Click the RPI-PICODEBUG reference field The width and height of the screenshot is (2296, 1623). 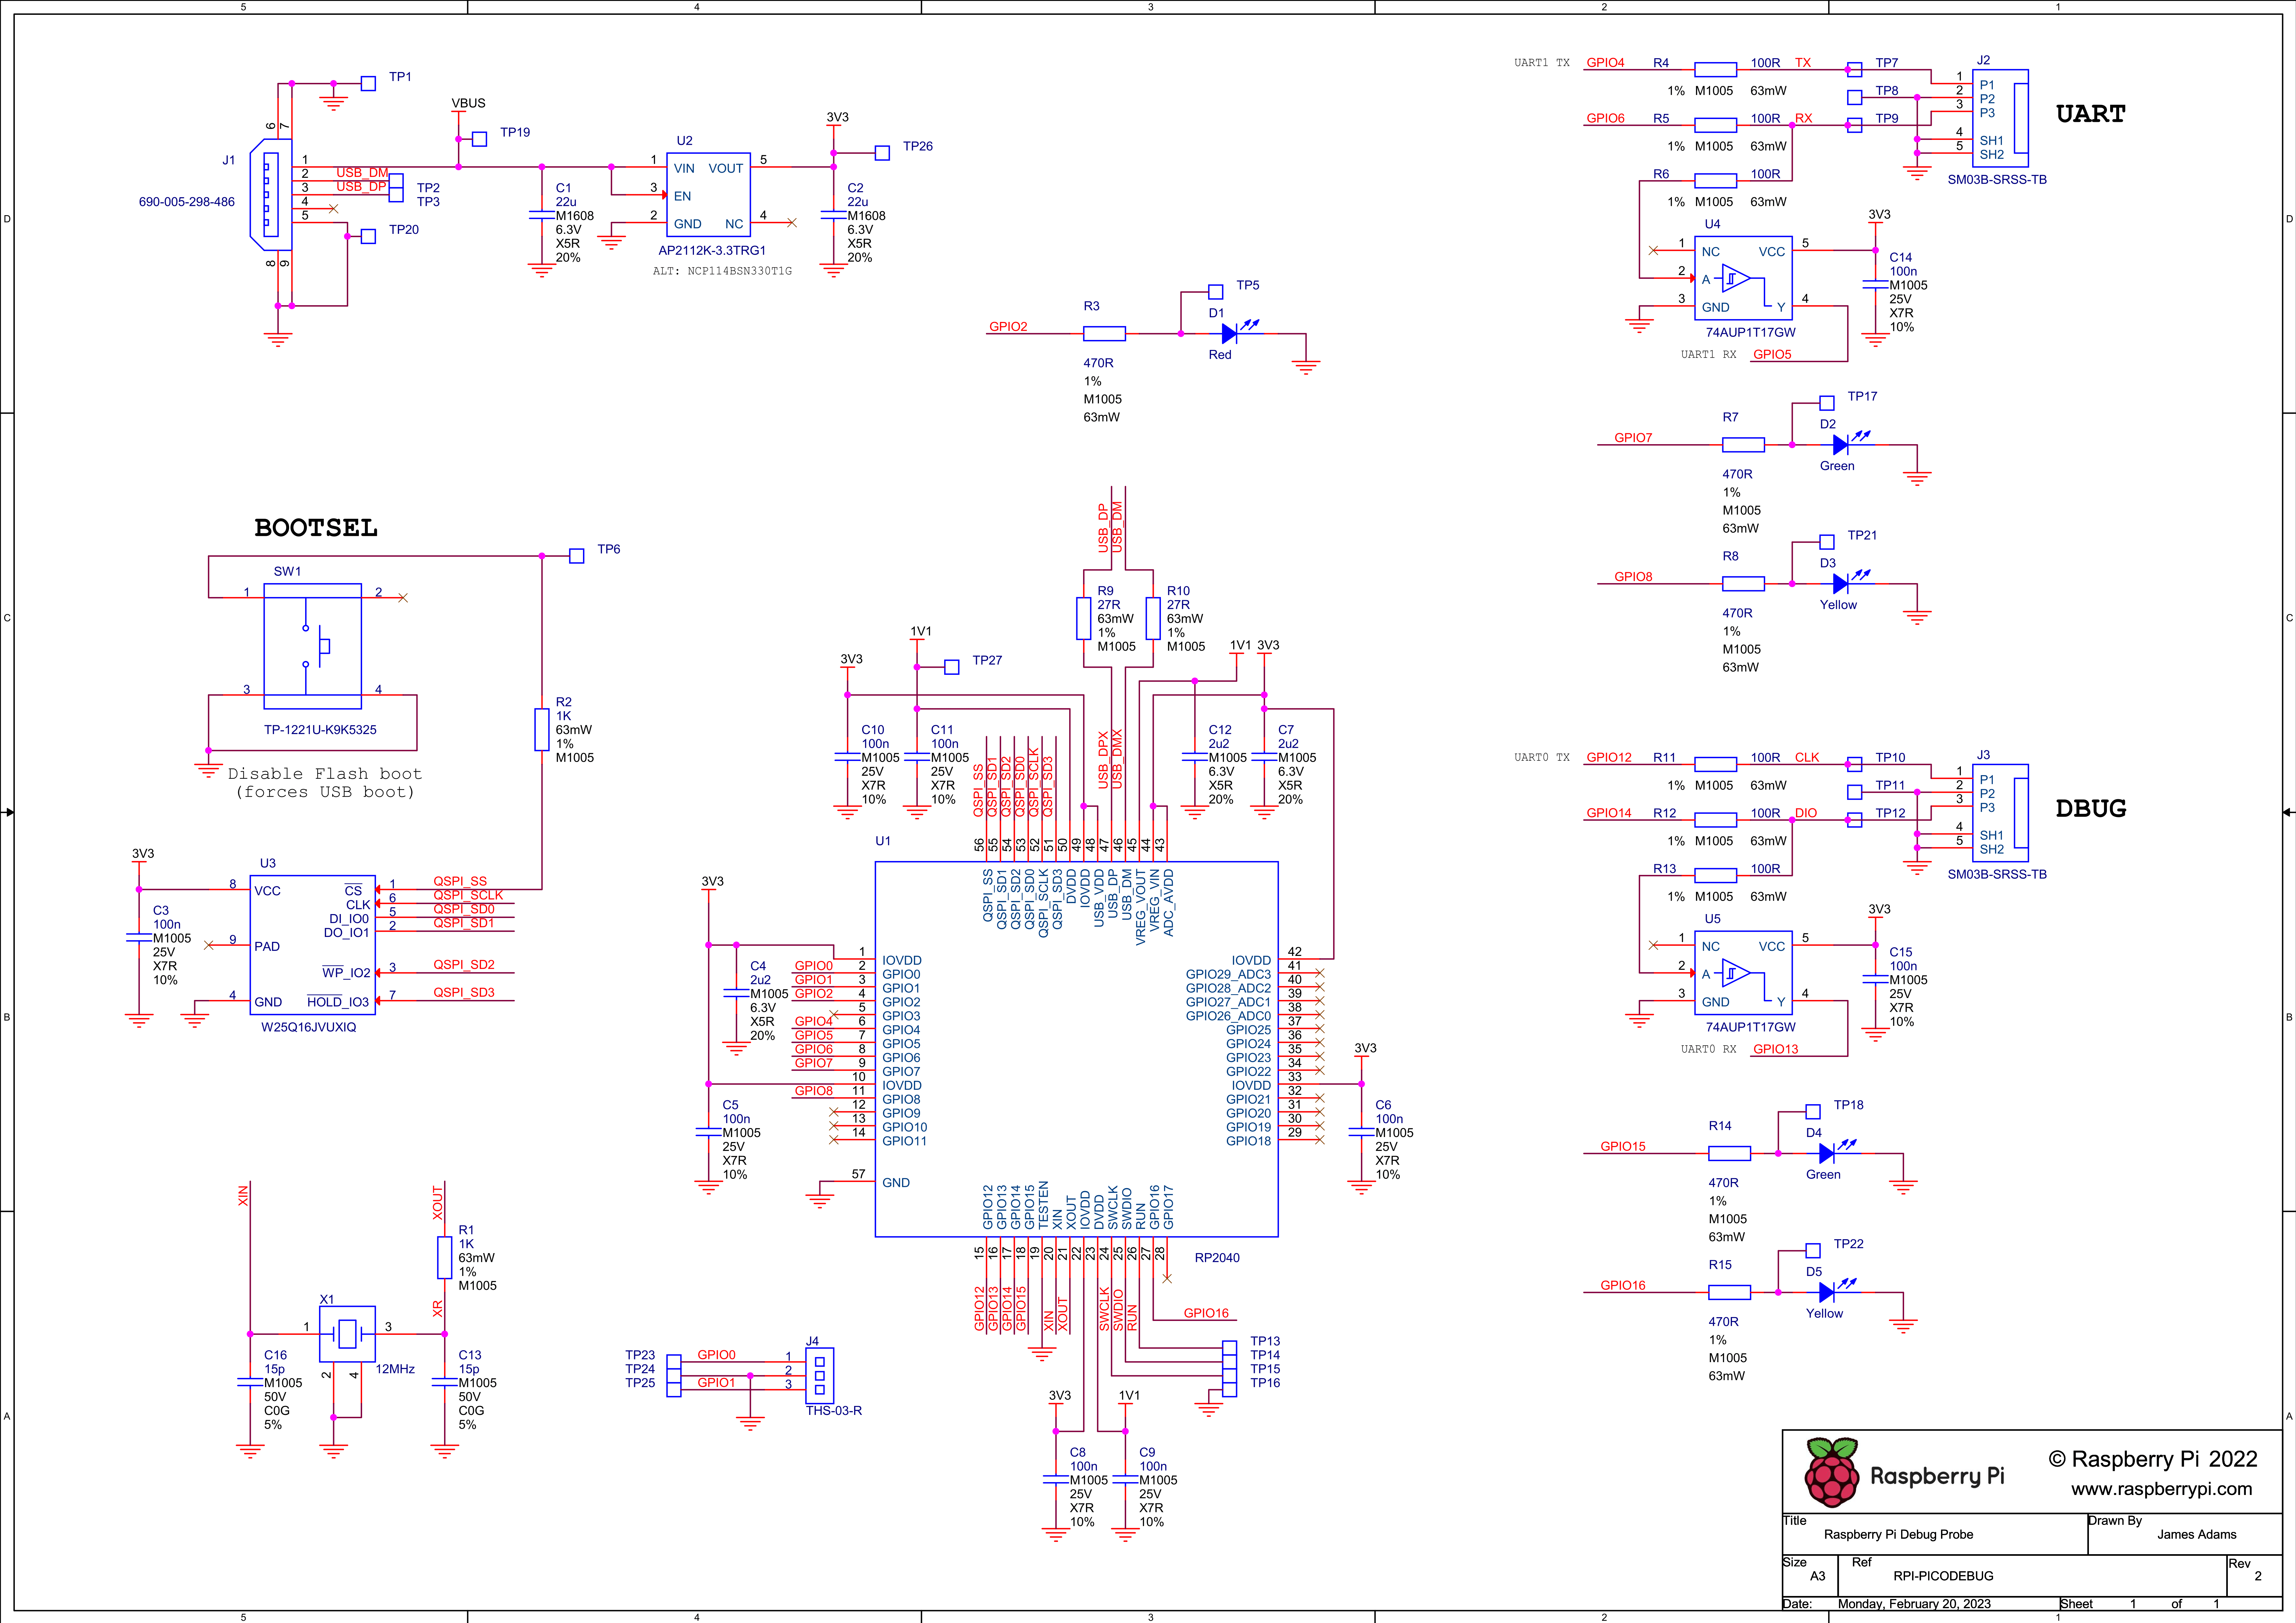(1943, 1576)
